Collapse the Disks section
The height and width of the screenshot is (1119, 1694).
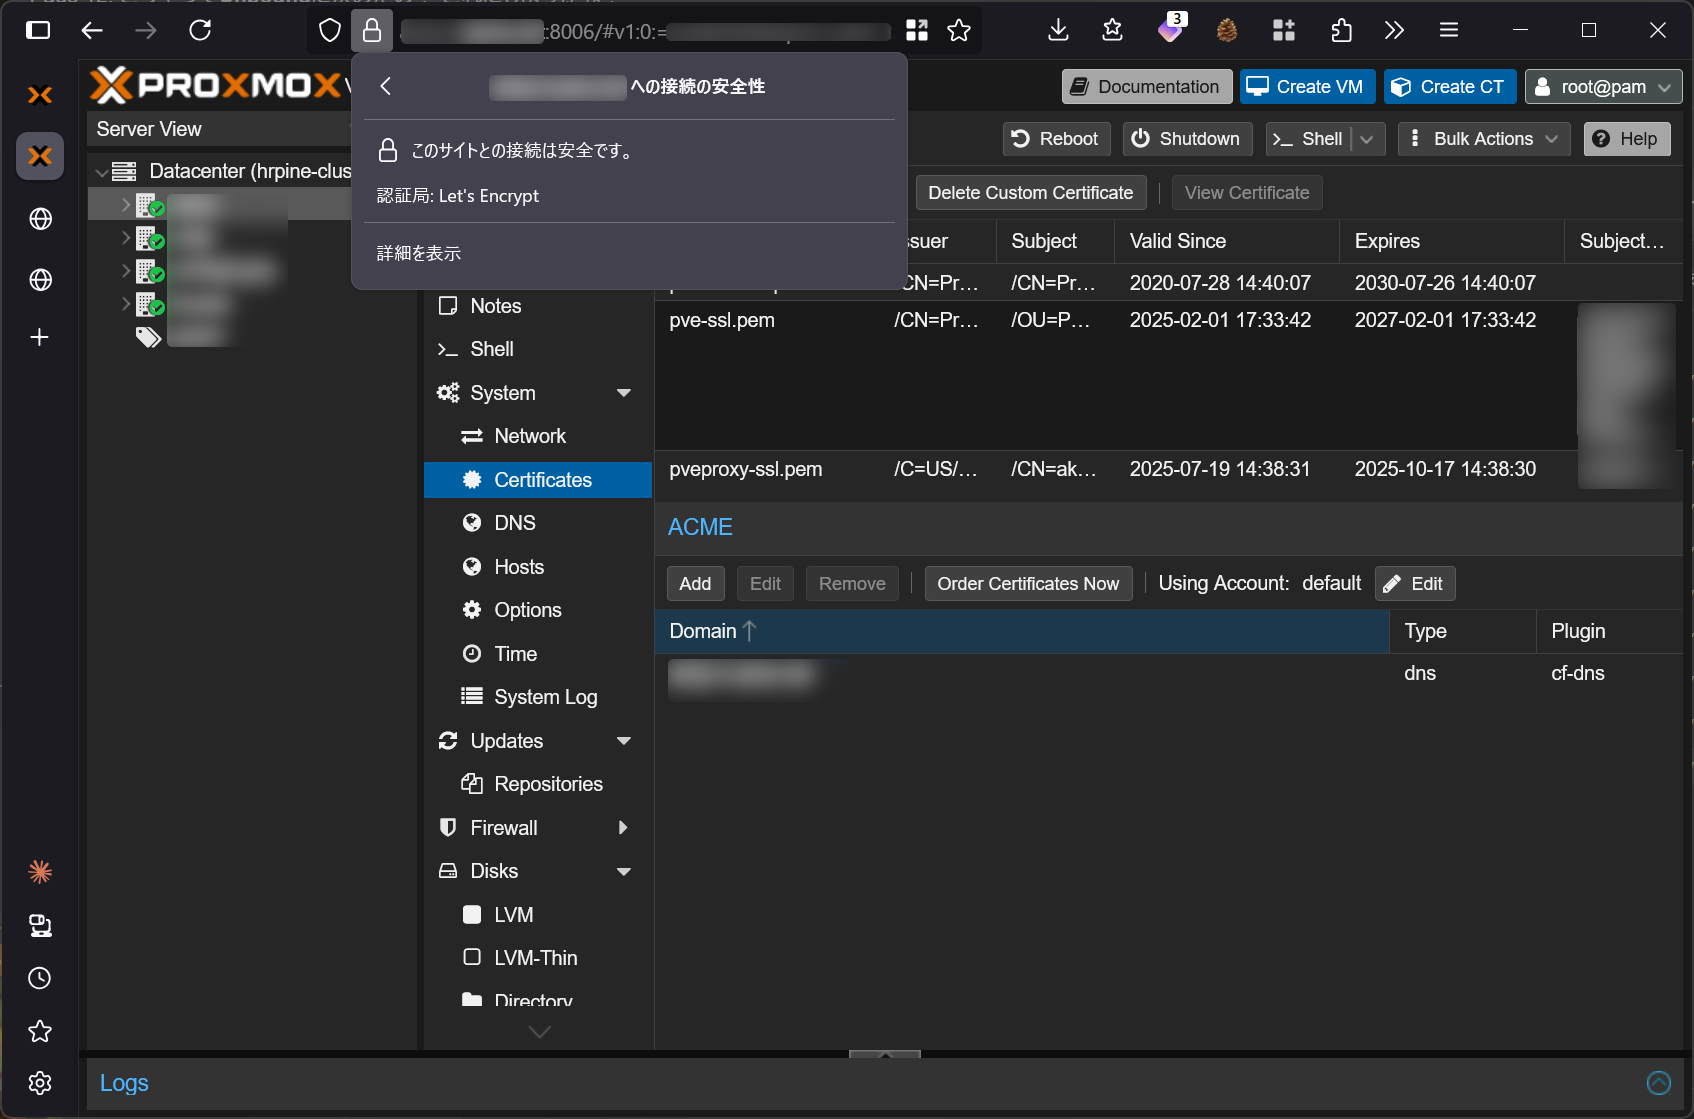[624, 871]
